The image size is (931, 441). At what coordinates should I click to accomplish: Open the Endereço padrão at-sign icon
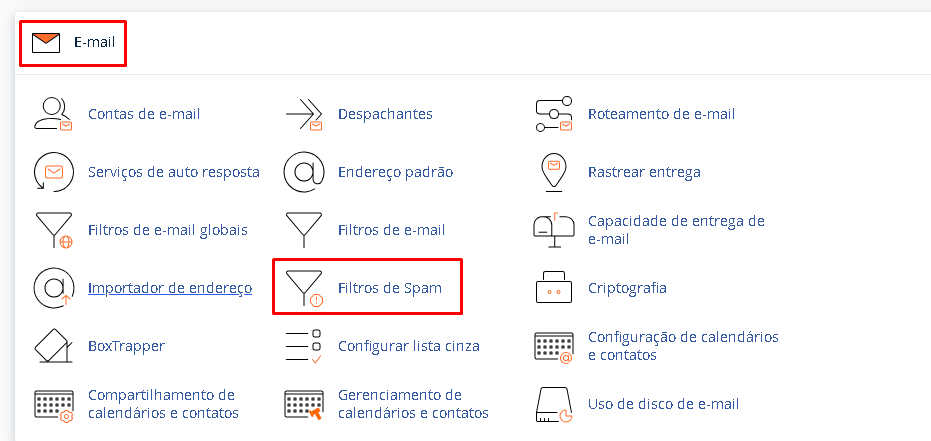click(x=304, y=172)
